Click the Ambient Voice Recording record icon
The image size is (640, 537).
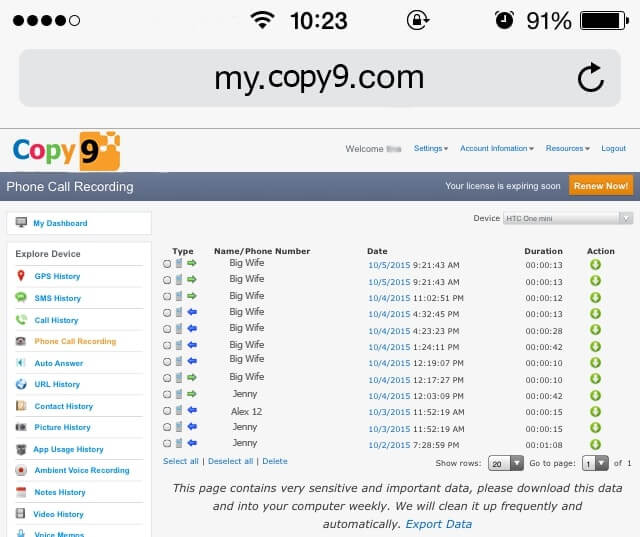click(21, 470)
